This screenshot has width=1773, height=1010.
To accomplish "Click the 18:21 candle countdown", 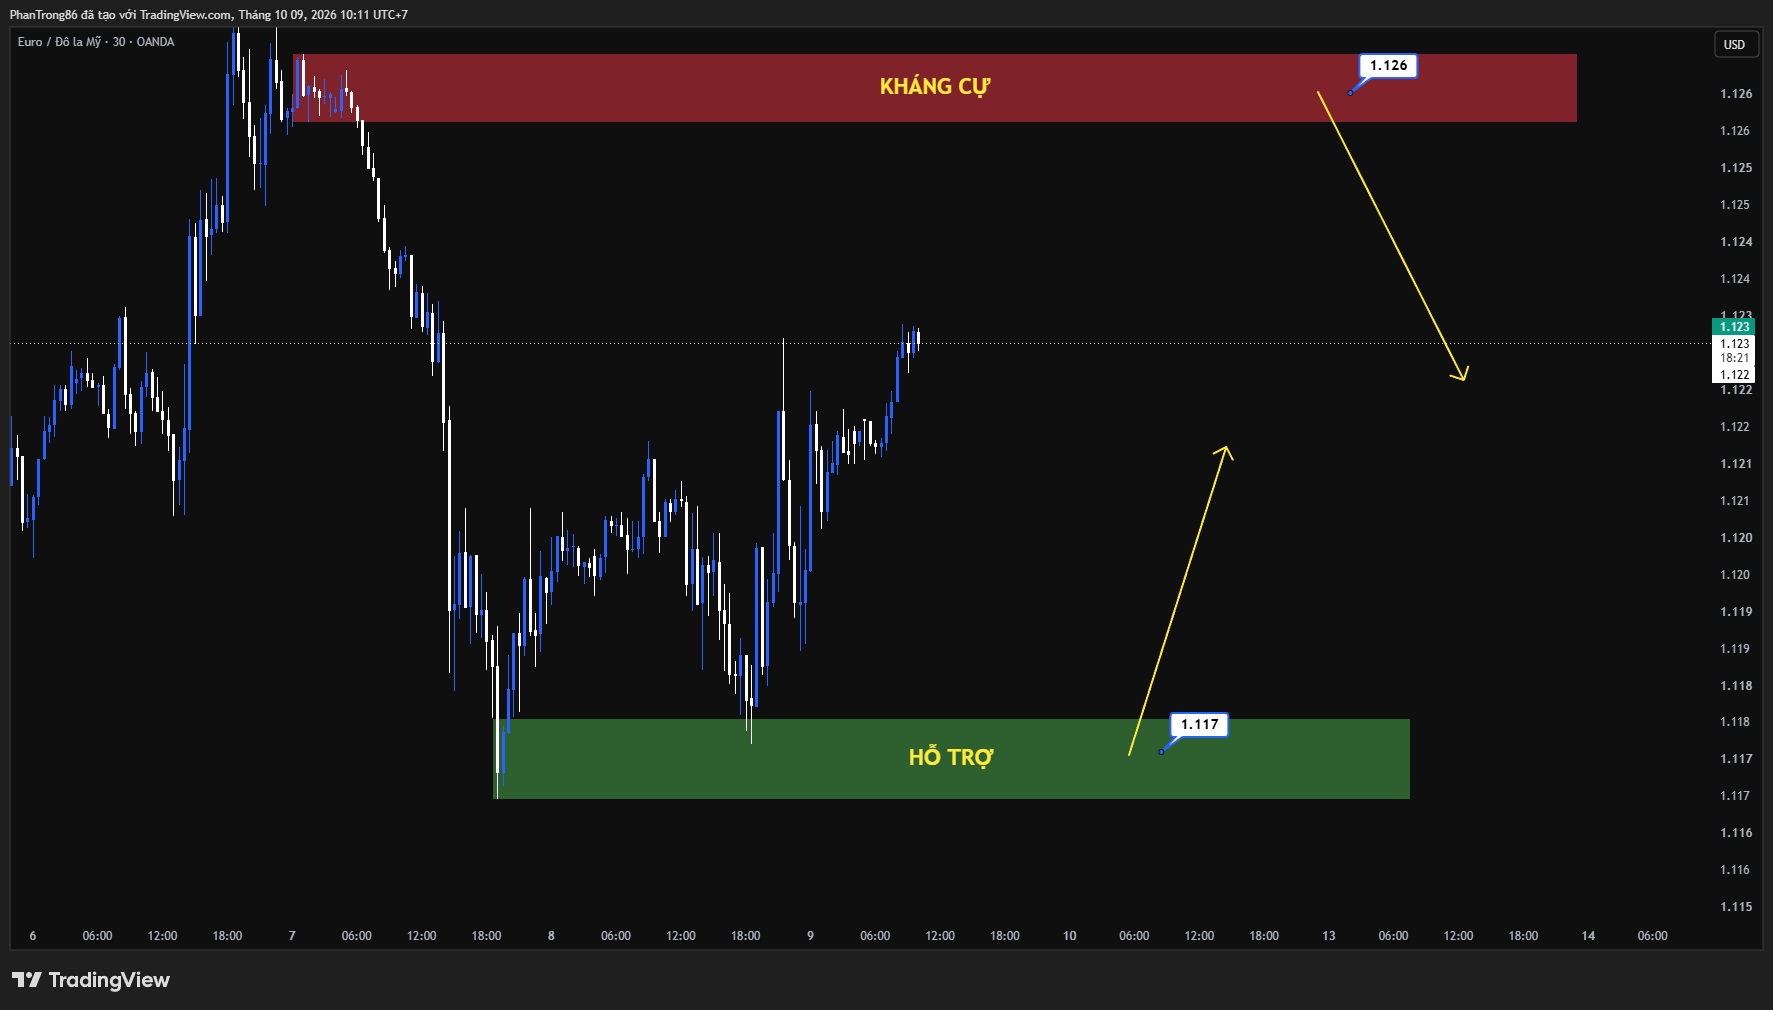I will pyautogui.click(x=1734, y=358).
